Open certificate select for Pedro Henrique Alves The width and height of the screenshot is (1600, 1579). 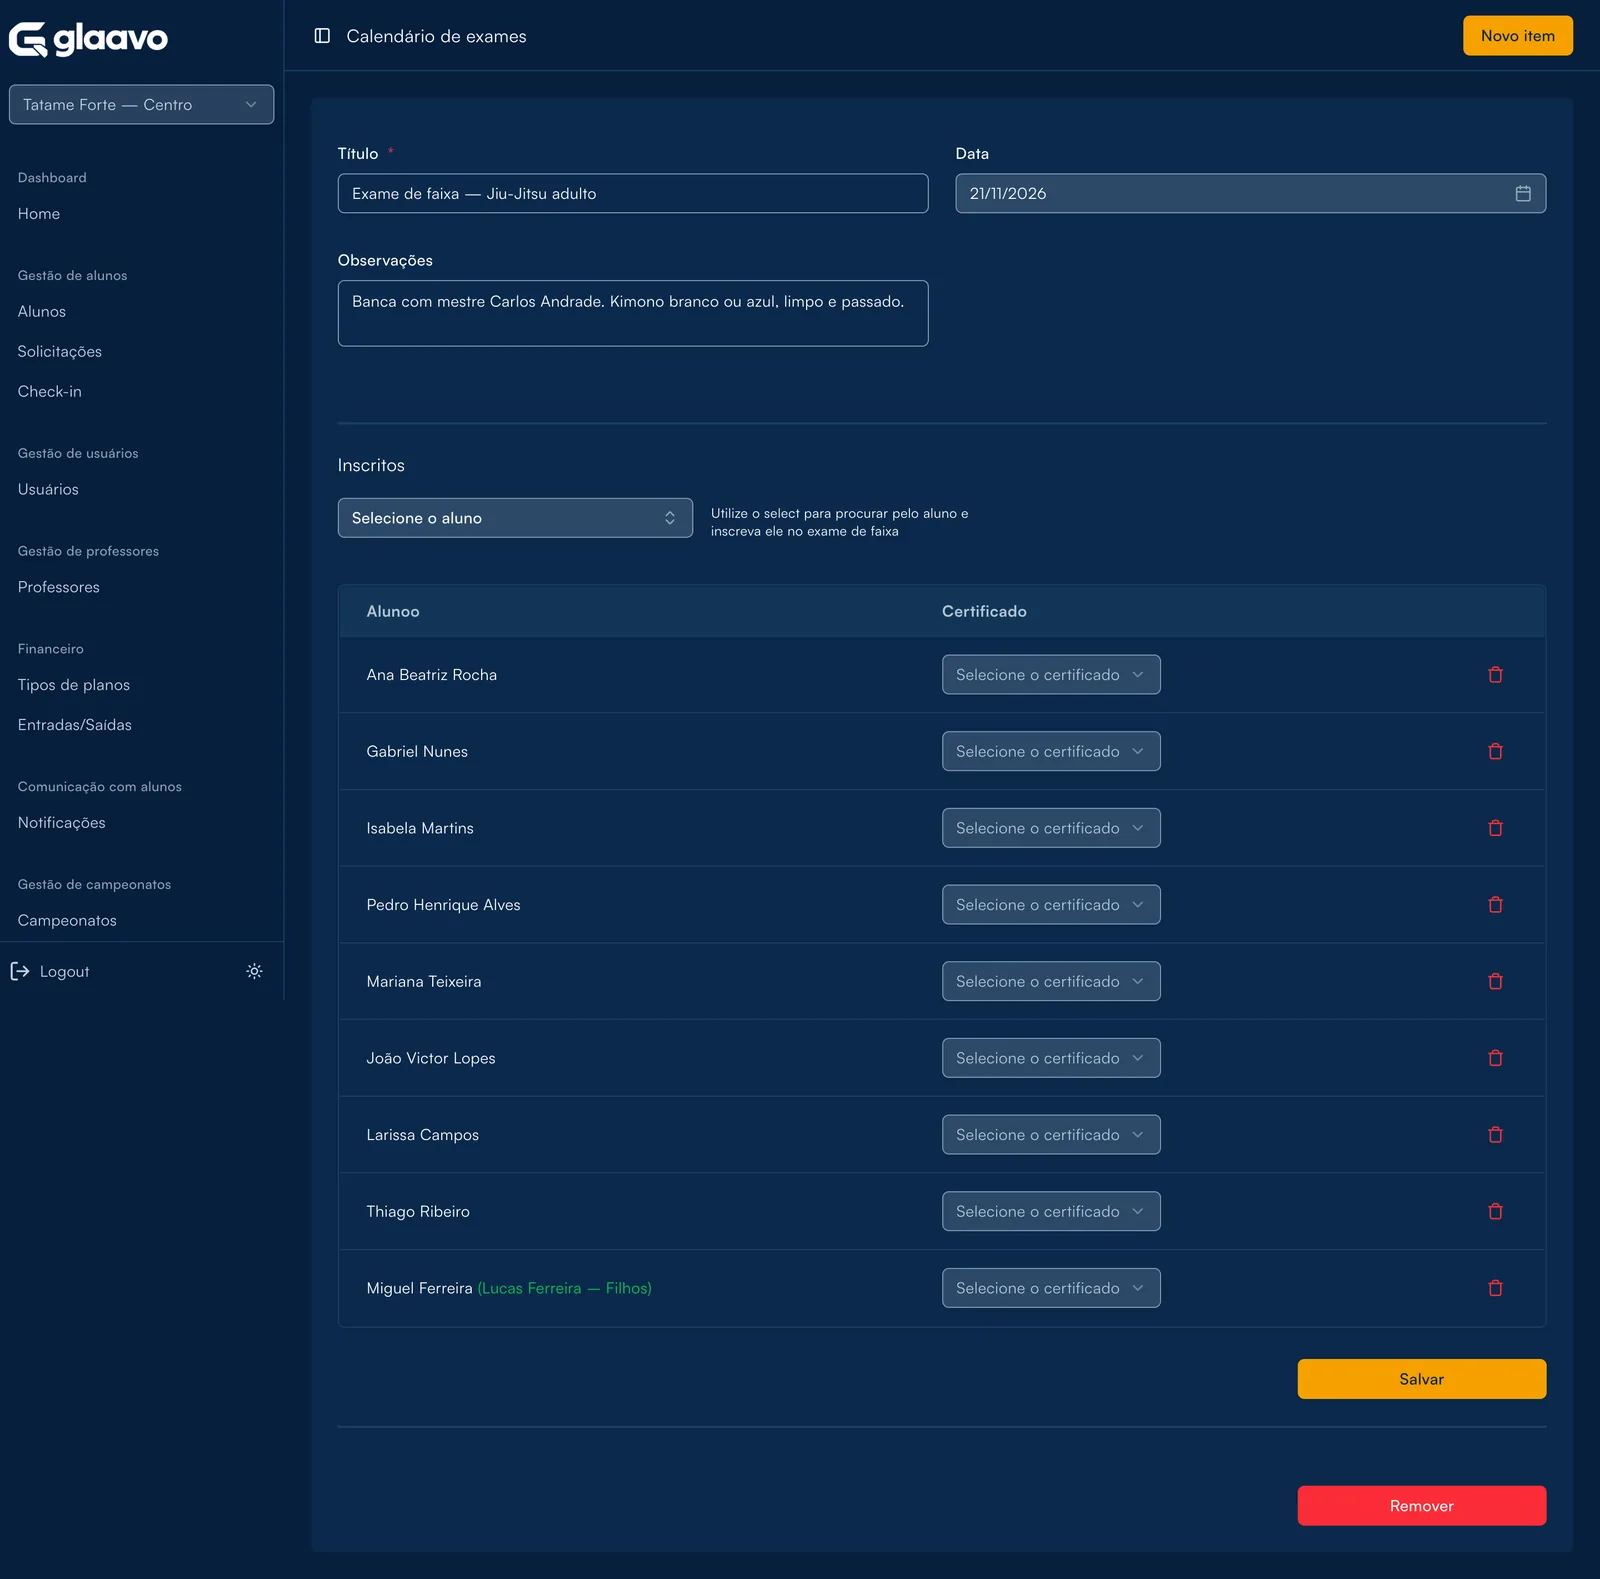click(x=1051, y=905)
